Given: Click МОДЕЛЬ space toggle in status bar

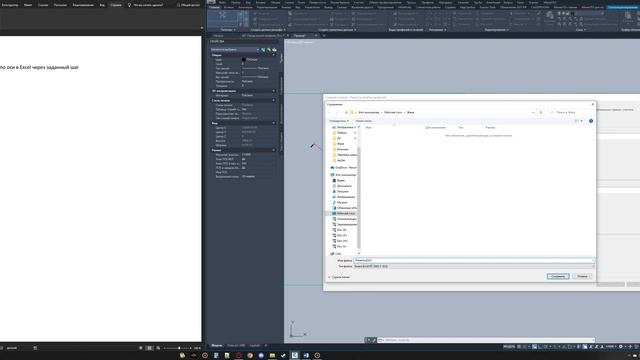Looking at the screenshot, I should pyautogui.click(x=509, y=347).
